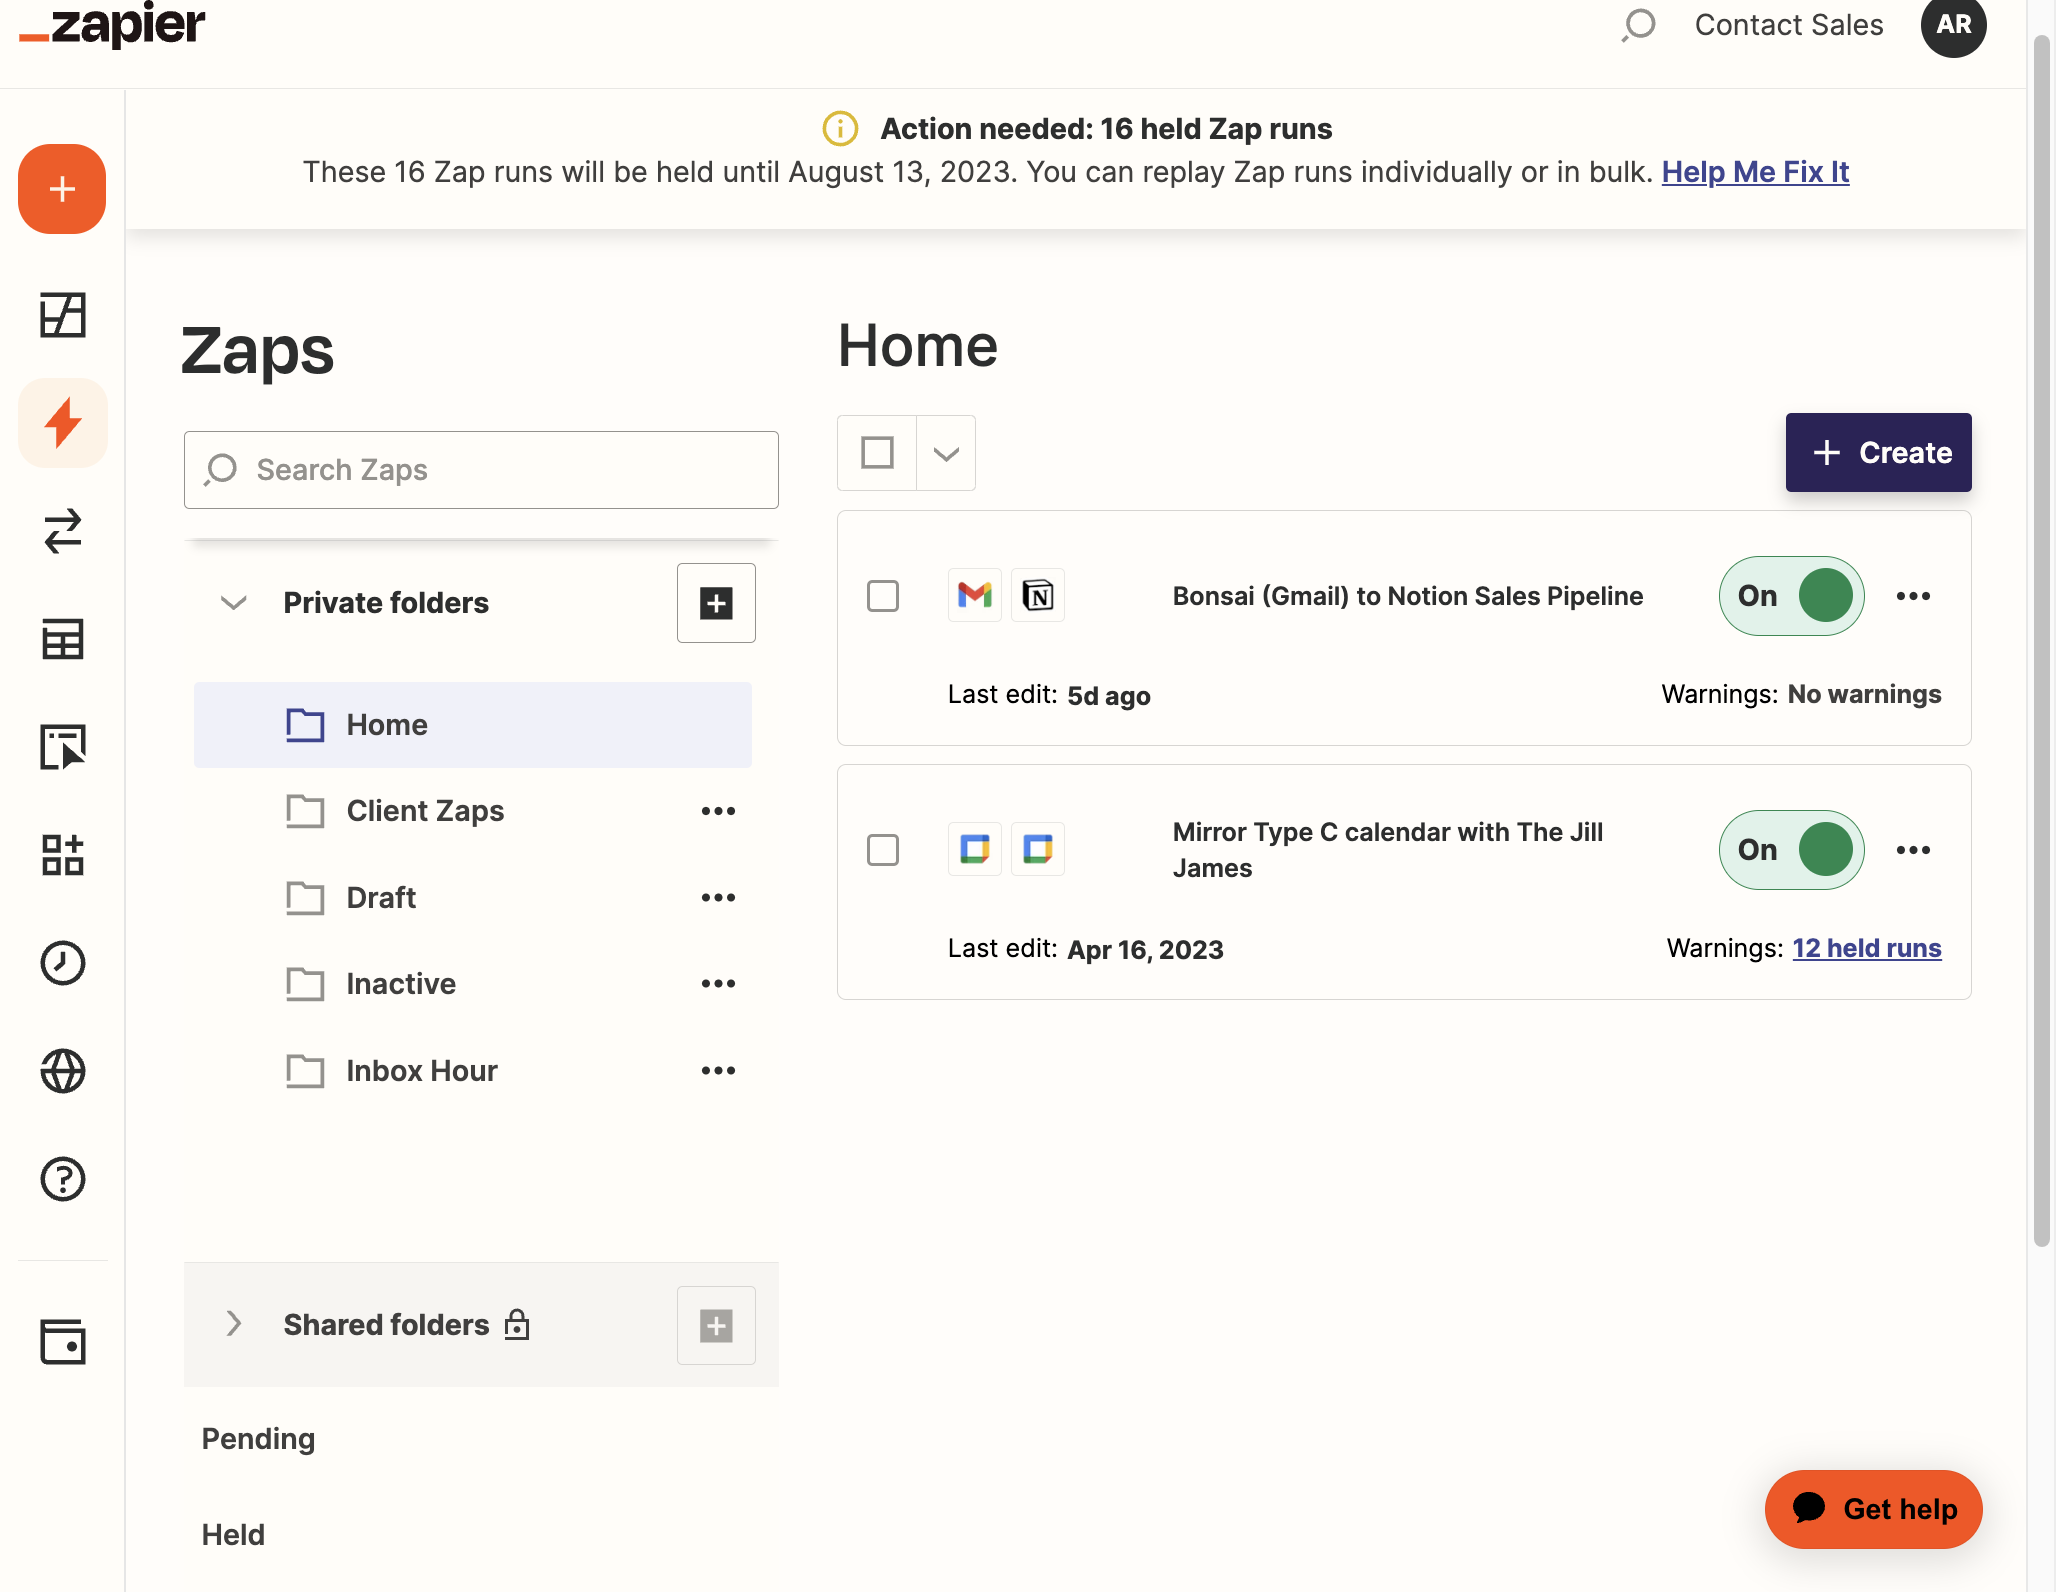2056x1592 pixels.
Task: Open the AR profile avatar menu
Action: [x=1953, y=25]
